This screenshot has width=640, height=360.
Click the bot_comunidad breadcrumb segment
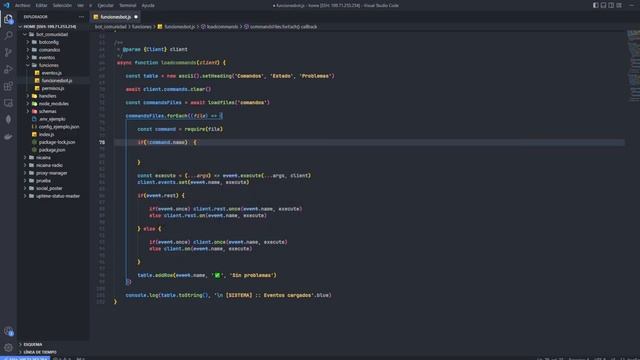coord(111,27)
